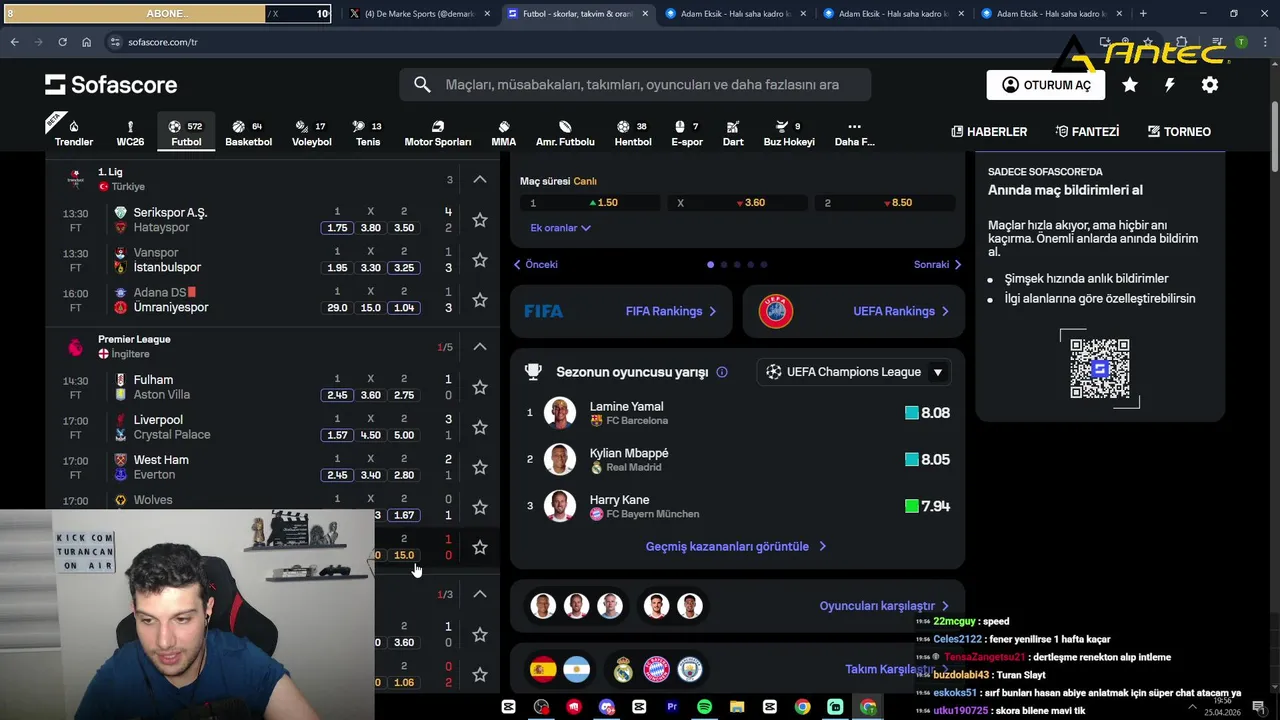Select the draw odds 3.60
The width and height of the screenshot is (1280, 720).
pyautogui.click(x=738, y=203)
